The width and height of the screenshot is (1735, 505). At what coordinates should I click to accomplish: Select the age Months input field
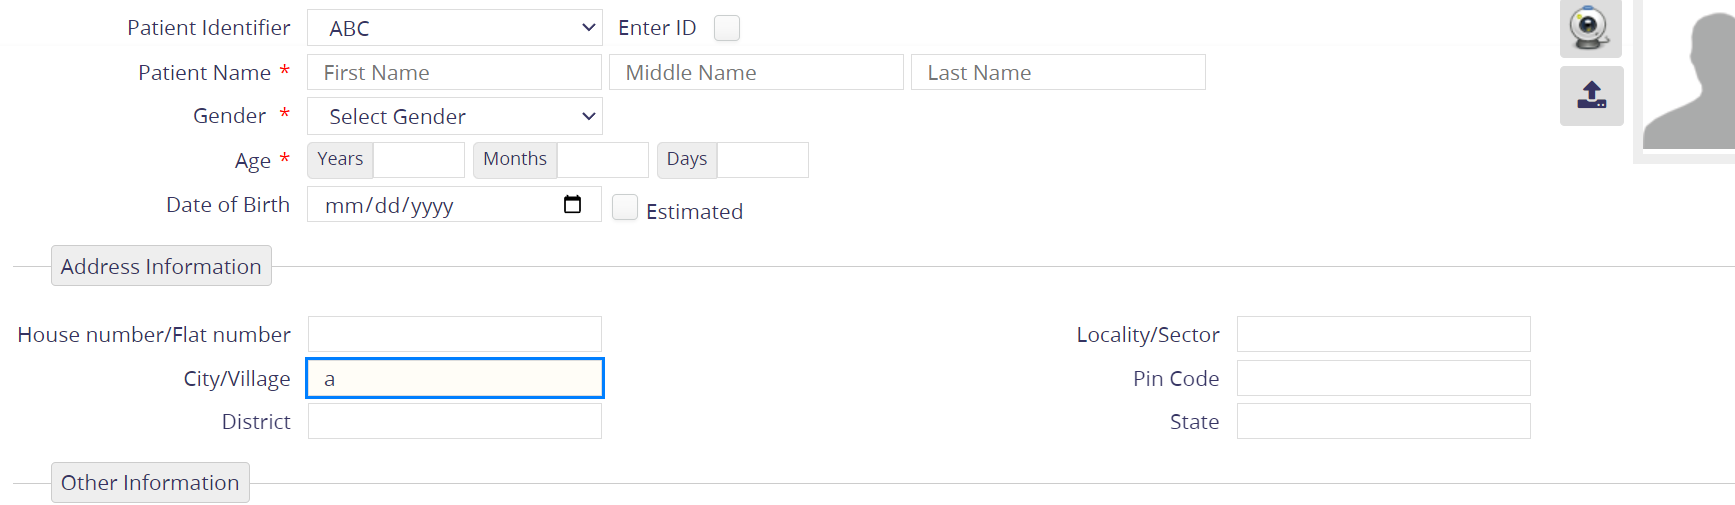click(x=602, y=160)
